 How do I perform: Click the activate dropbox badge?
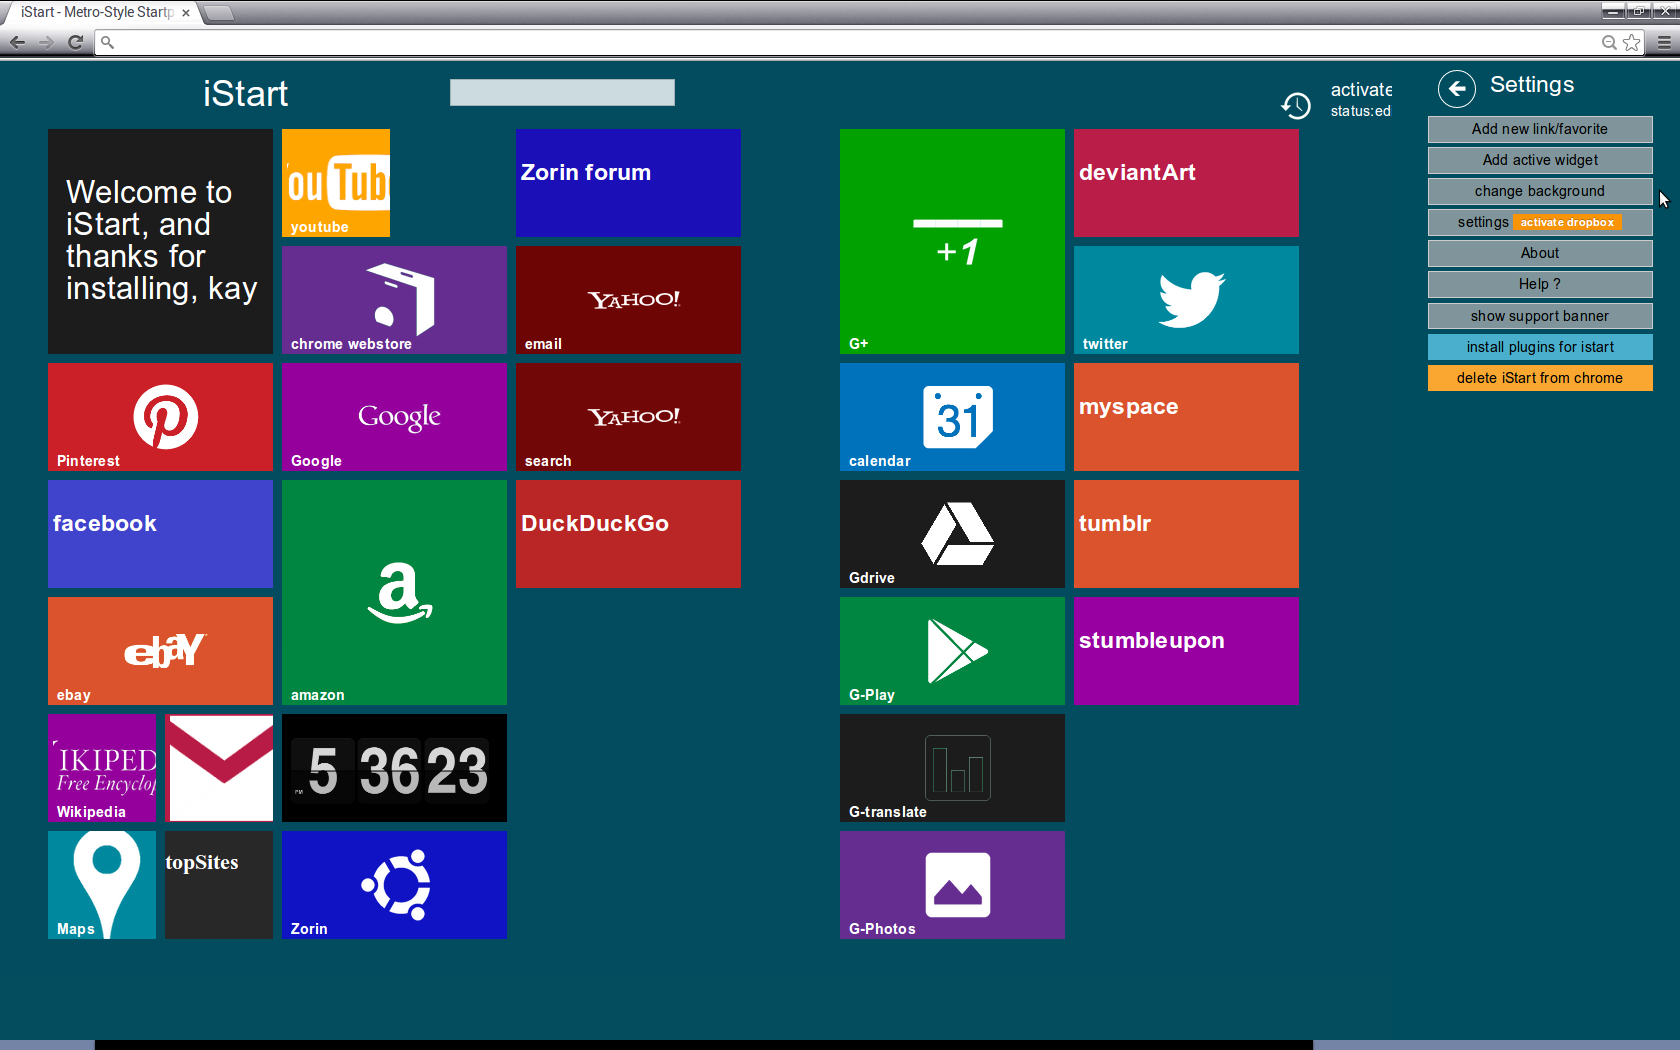coord(1566,222)
